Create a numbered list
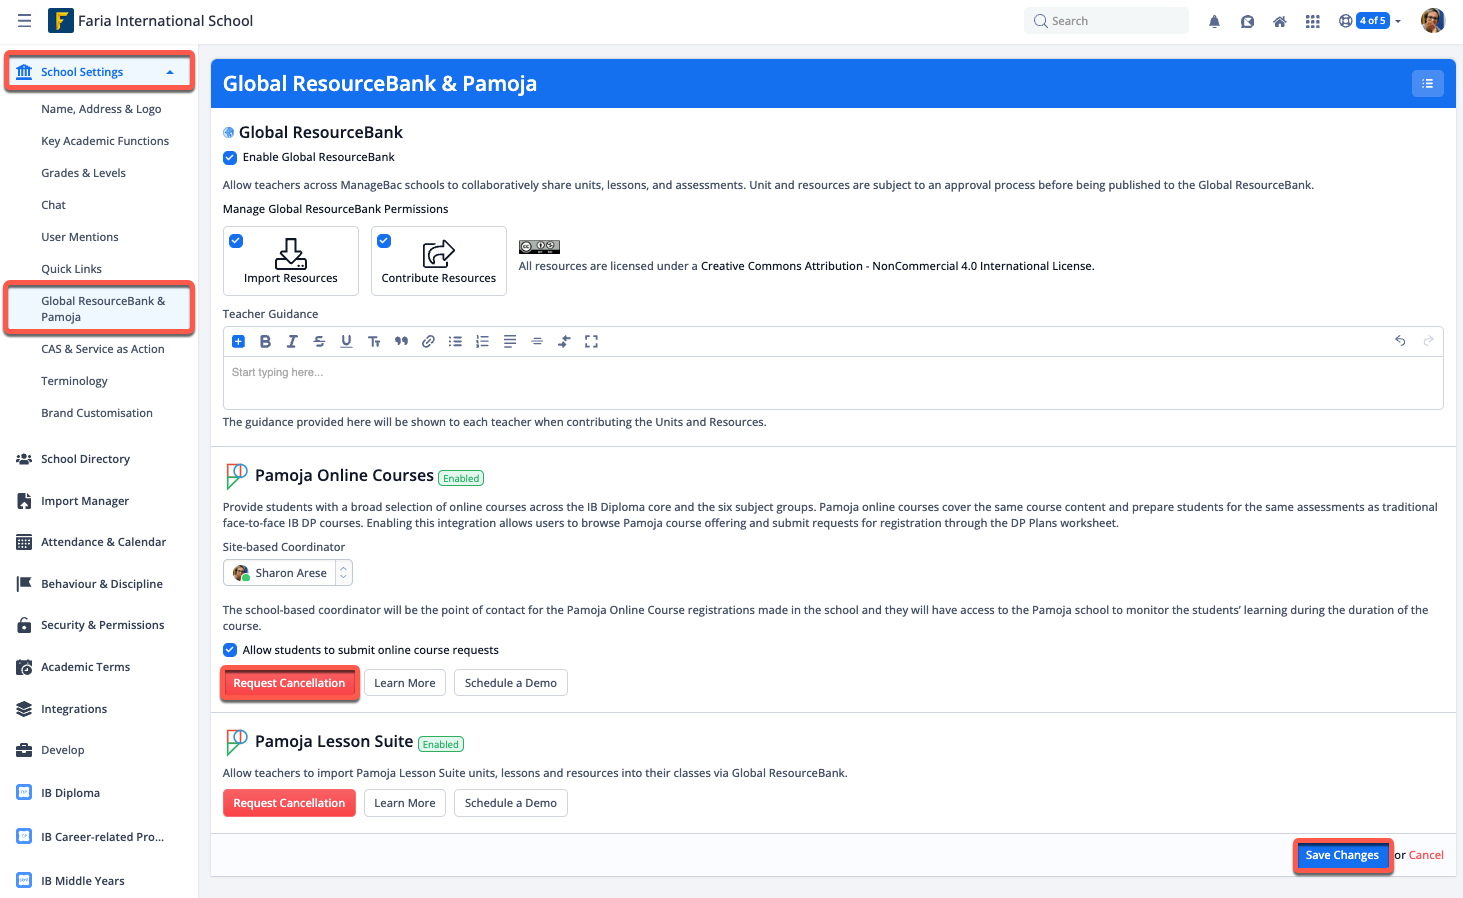This screenshot has width=1463, height=898. (482, 342)
